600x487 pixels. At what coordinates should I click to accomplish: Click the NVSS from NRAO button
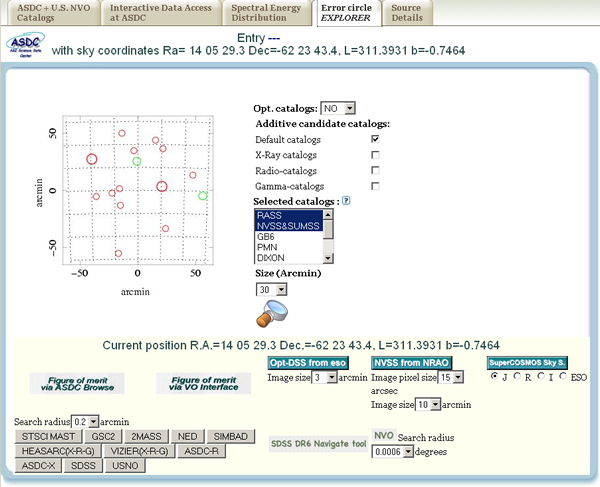point(411,363)
